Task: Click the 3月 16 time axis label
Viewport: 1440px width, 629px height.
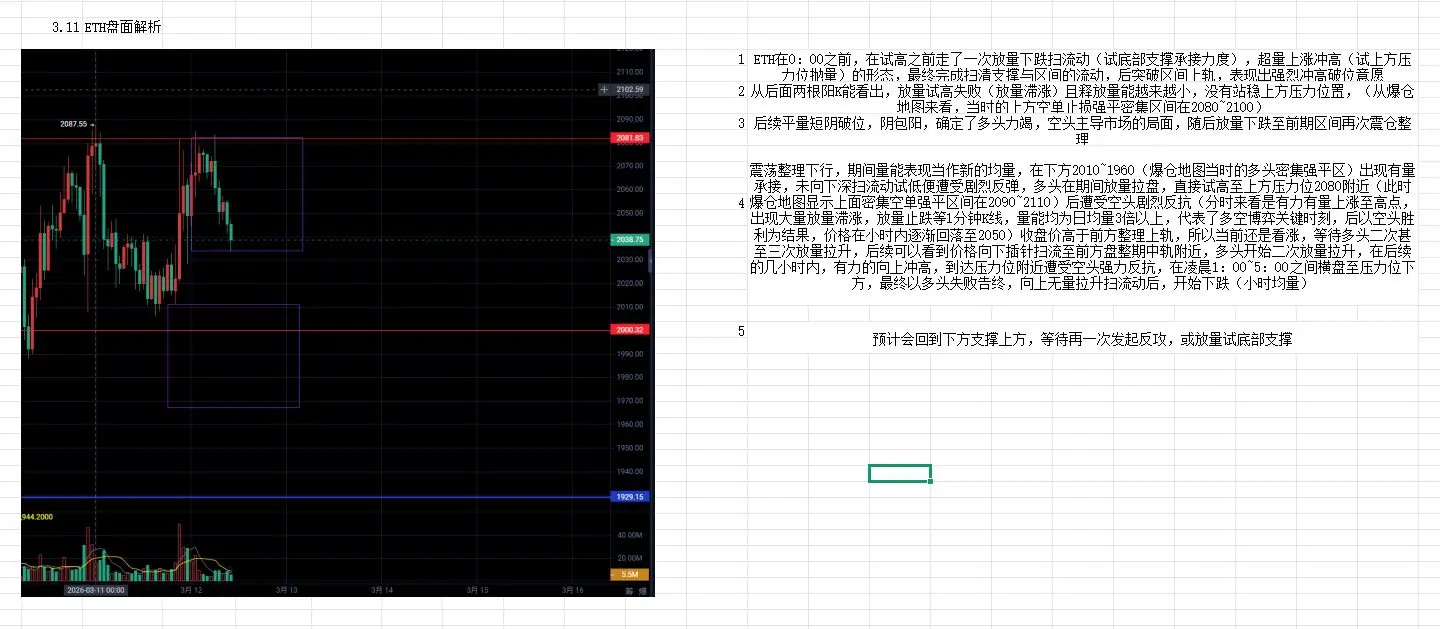Action: (572, 590)
